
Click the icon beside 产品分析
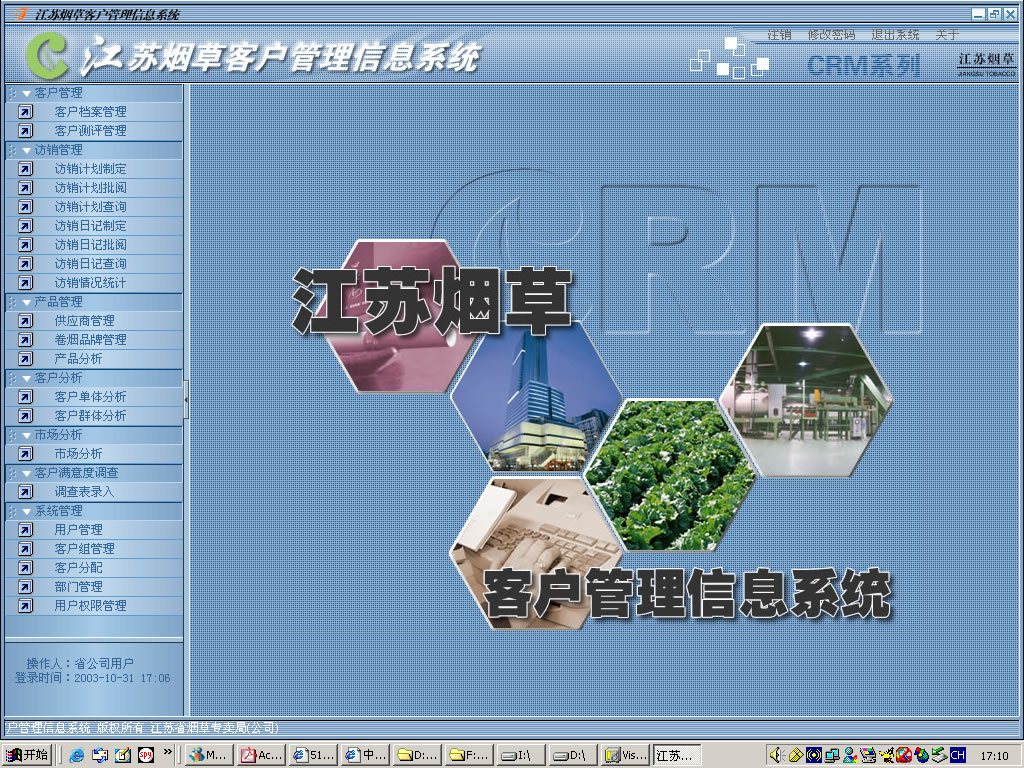coord(25,359)
